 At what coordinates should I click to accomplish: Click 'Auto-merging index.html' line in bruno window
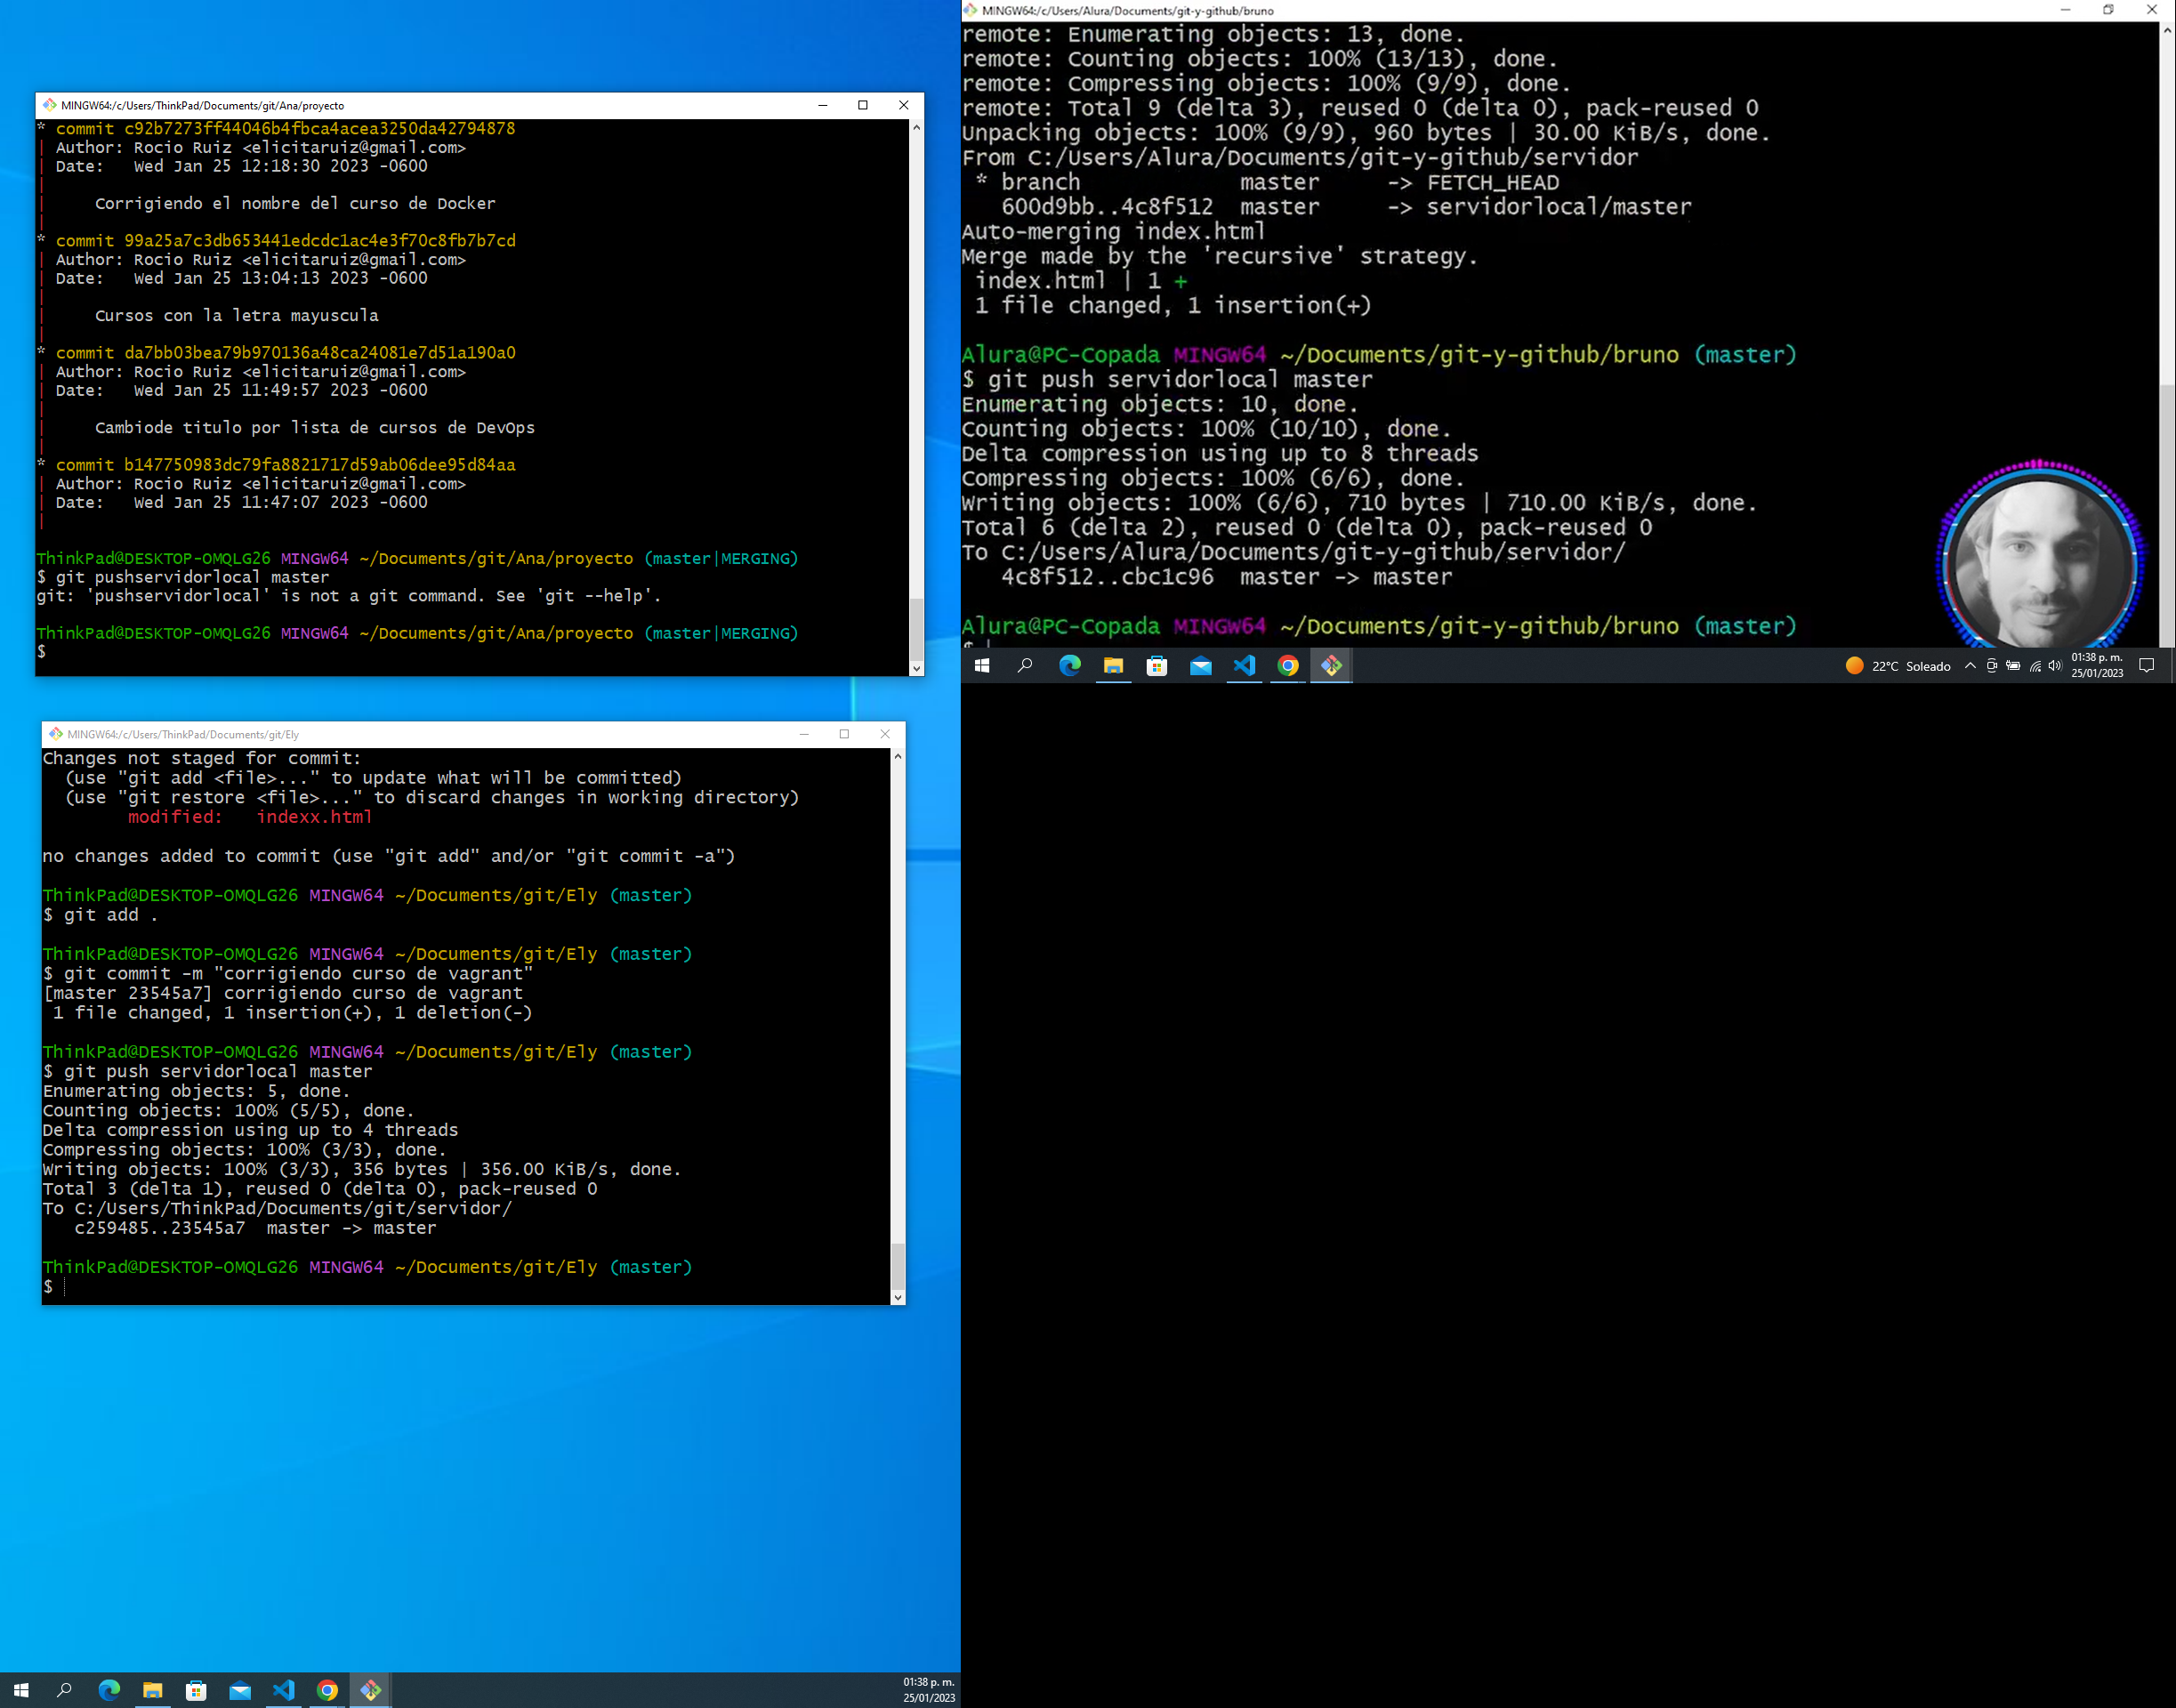click(x=1114, y=232)
